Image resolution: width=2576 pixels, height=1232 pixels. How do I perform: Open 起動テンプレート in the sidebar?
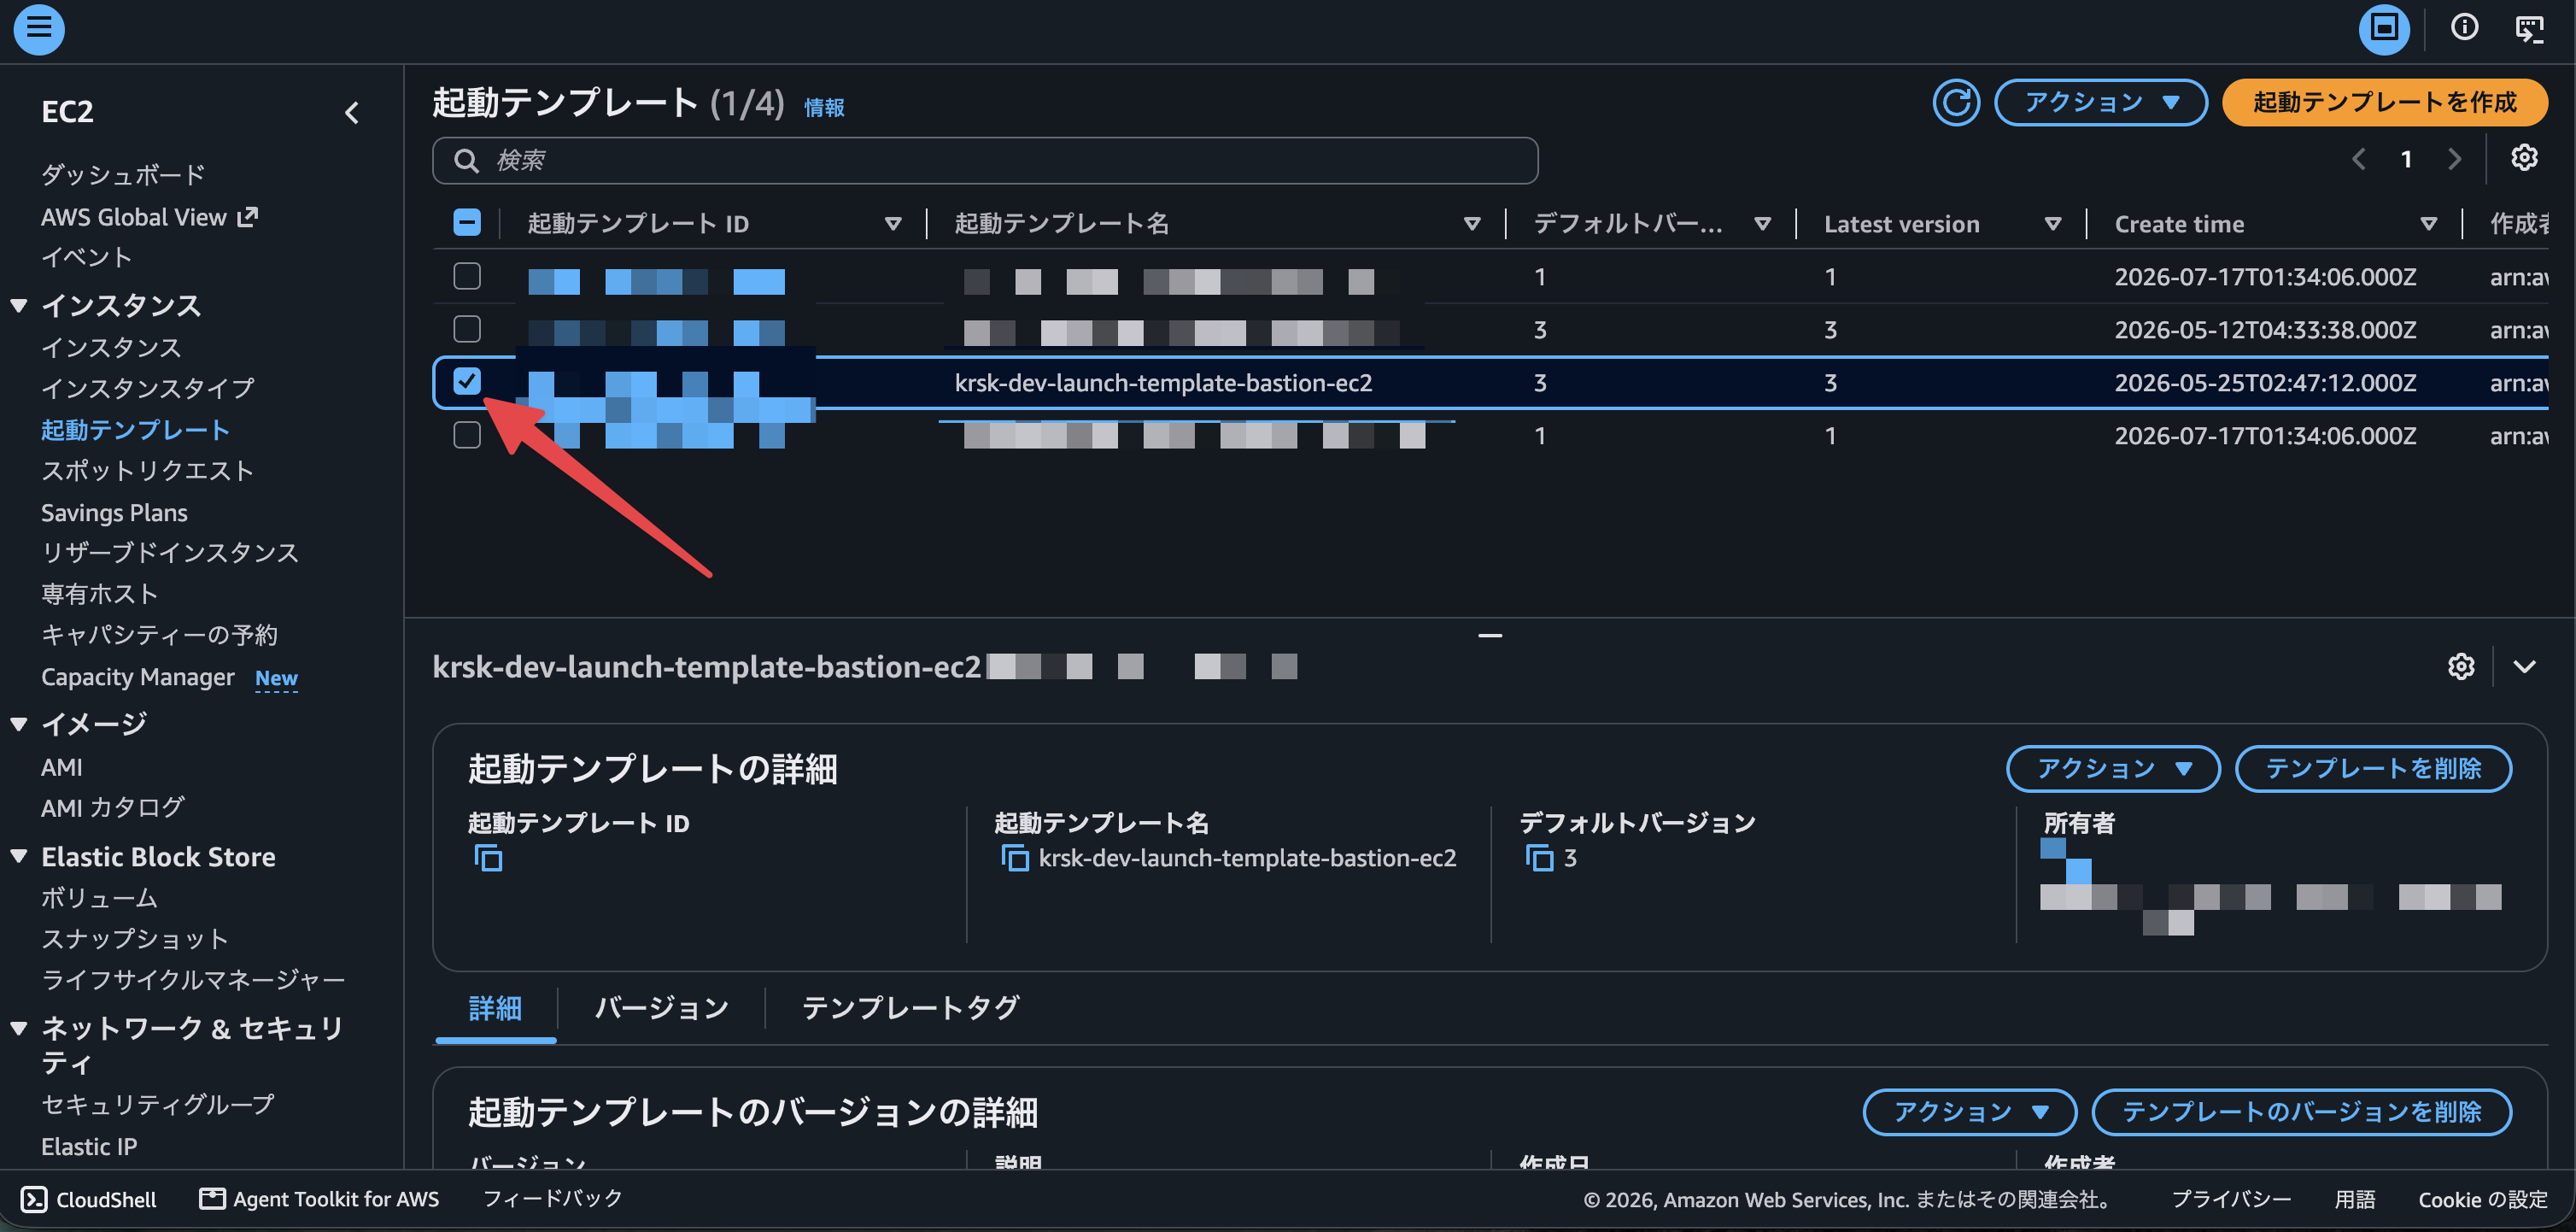click(136, 430)
